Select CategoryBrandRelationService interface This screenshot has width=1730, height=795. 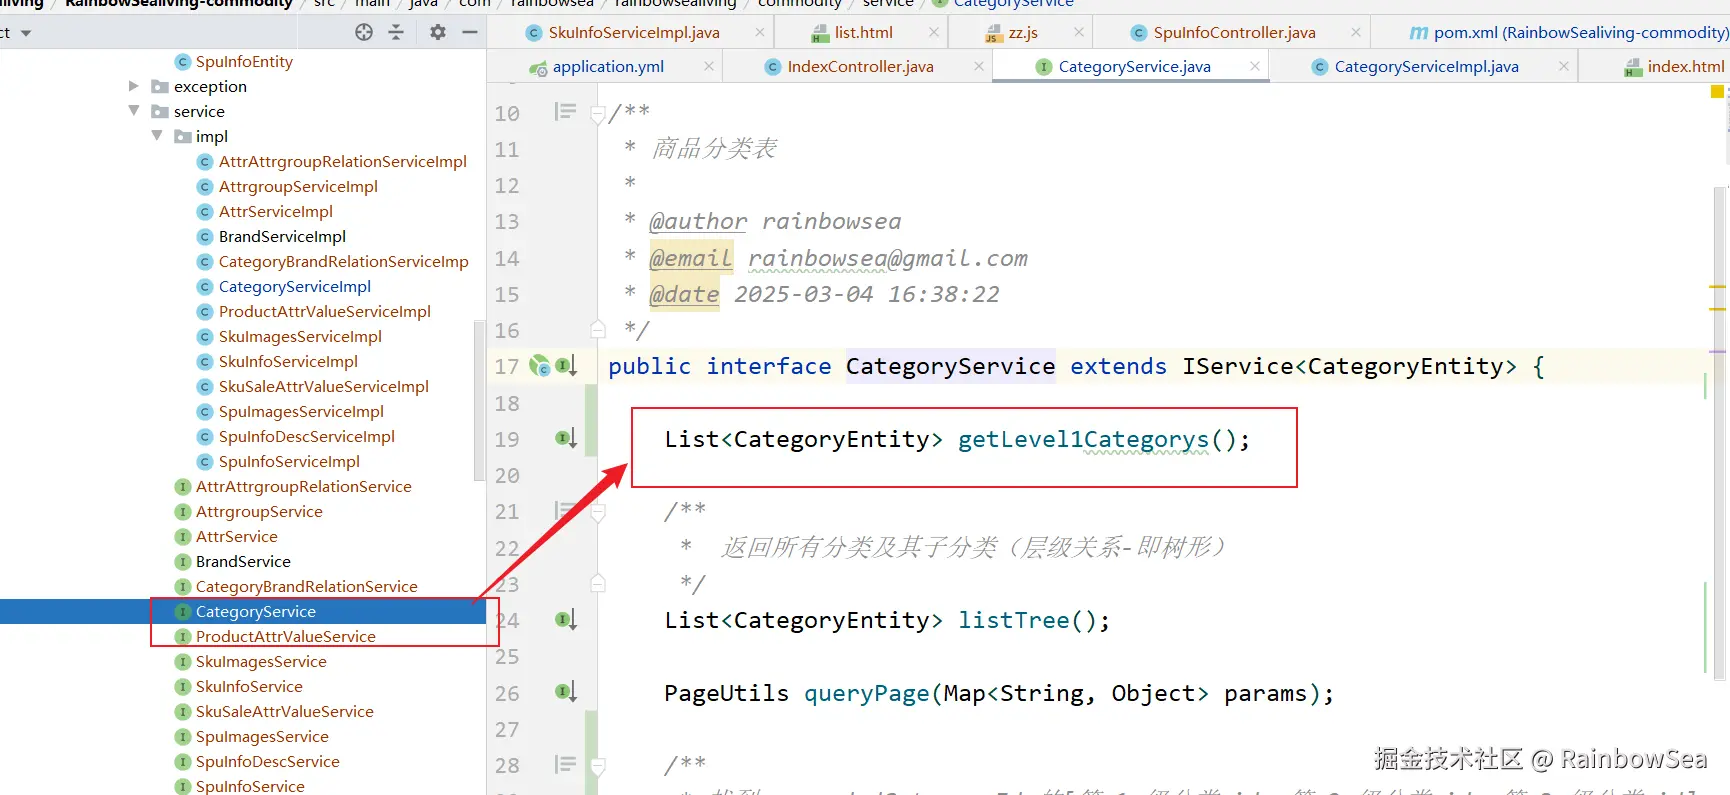(x=306, y=586)
